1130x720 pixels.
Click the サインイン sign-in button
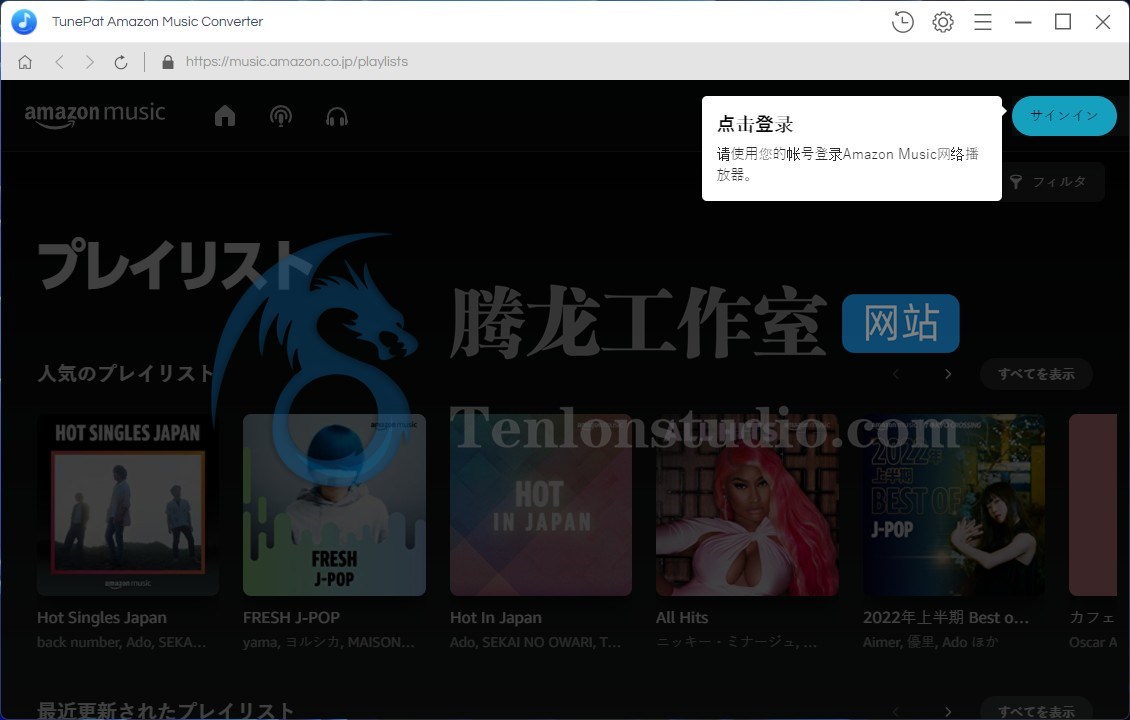(x=1064, y=115)
